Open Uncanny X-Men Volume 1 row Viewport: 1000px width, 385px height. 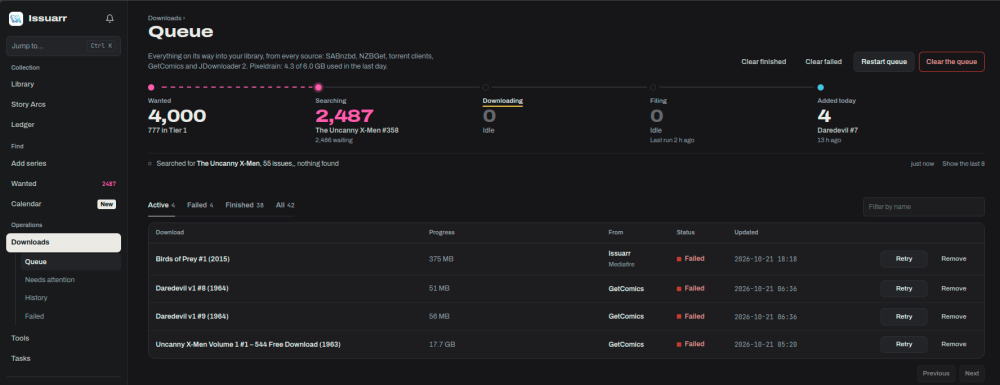coord(248,344)
